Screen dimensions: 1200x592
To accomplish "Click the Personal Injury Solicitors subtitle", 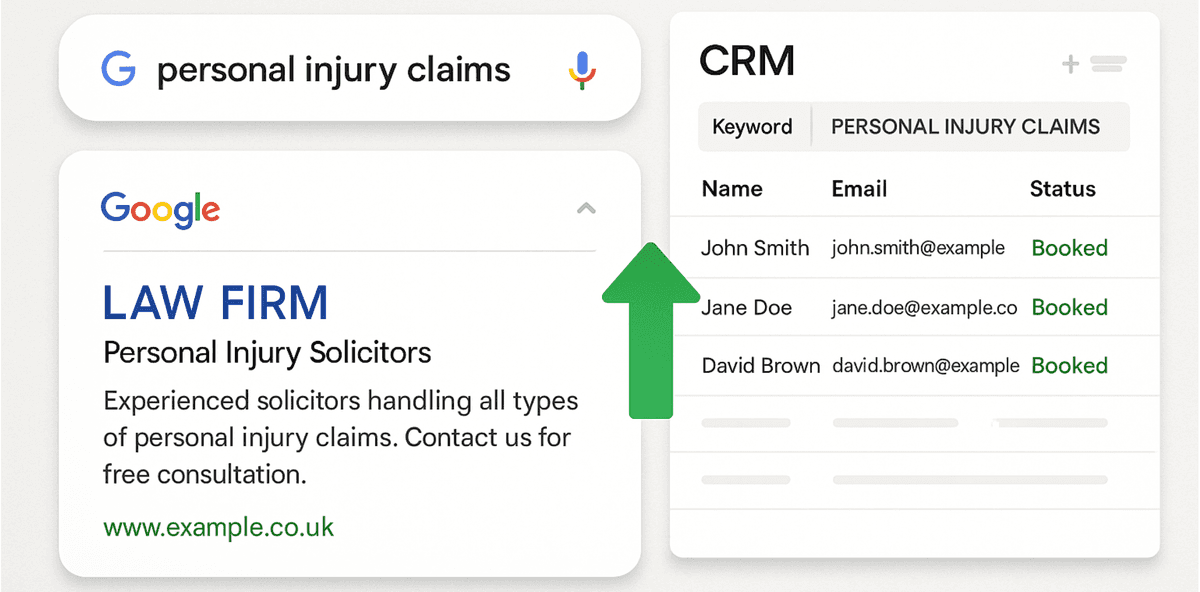I will 267,352.
